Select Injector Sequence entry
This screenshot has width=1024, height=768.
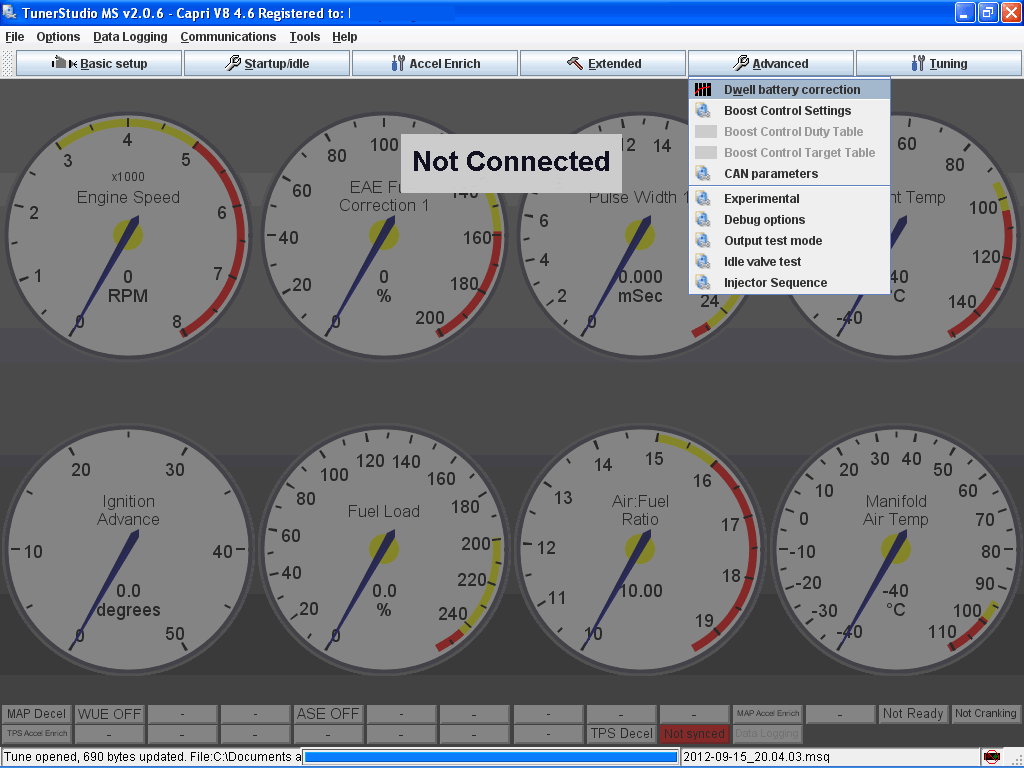(x=790, y=282)
